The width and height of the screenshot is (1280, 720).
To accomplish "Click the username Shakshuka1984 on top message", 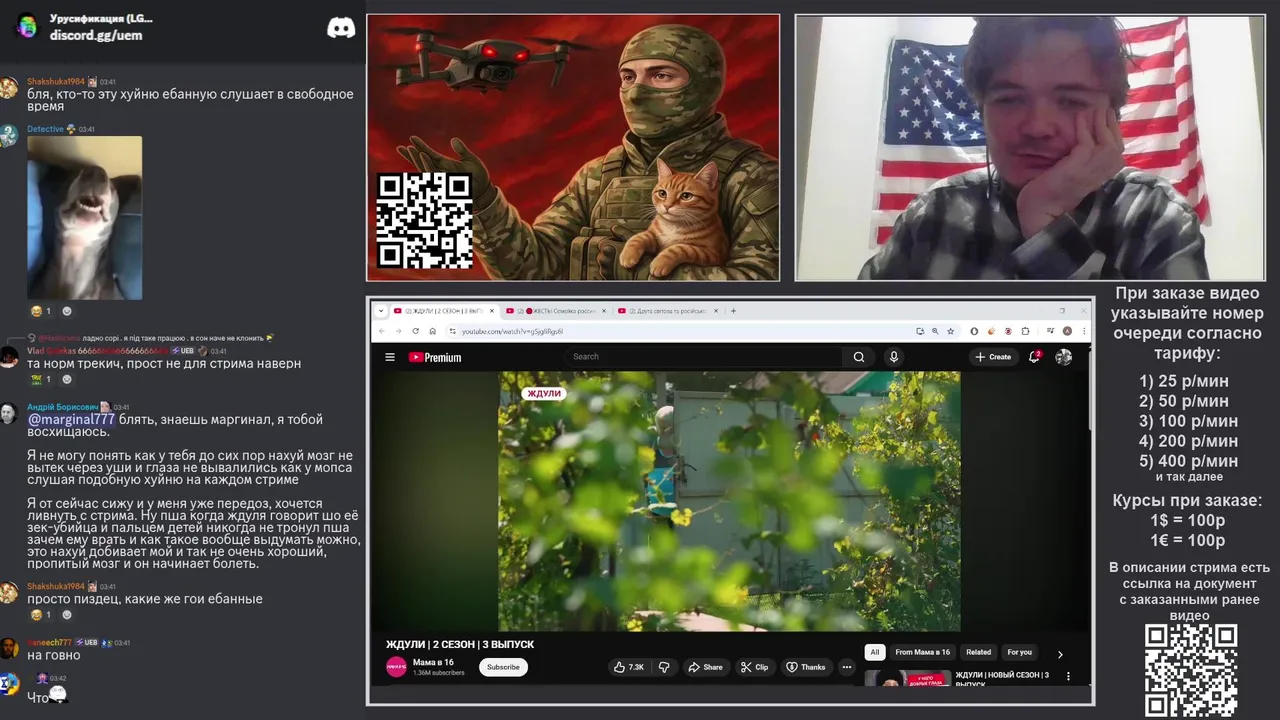I will click(56, 82).
